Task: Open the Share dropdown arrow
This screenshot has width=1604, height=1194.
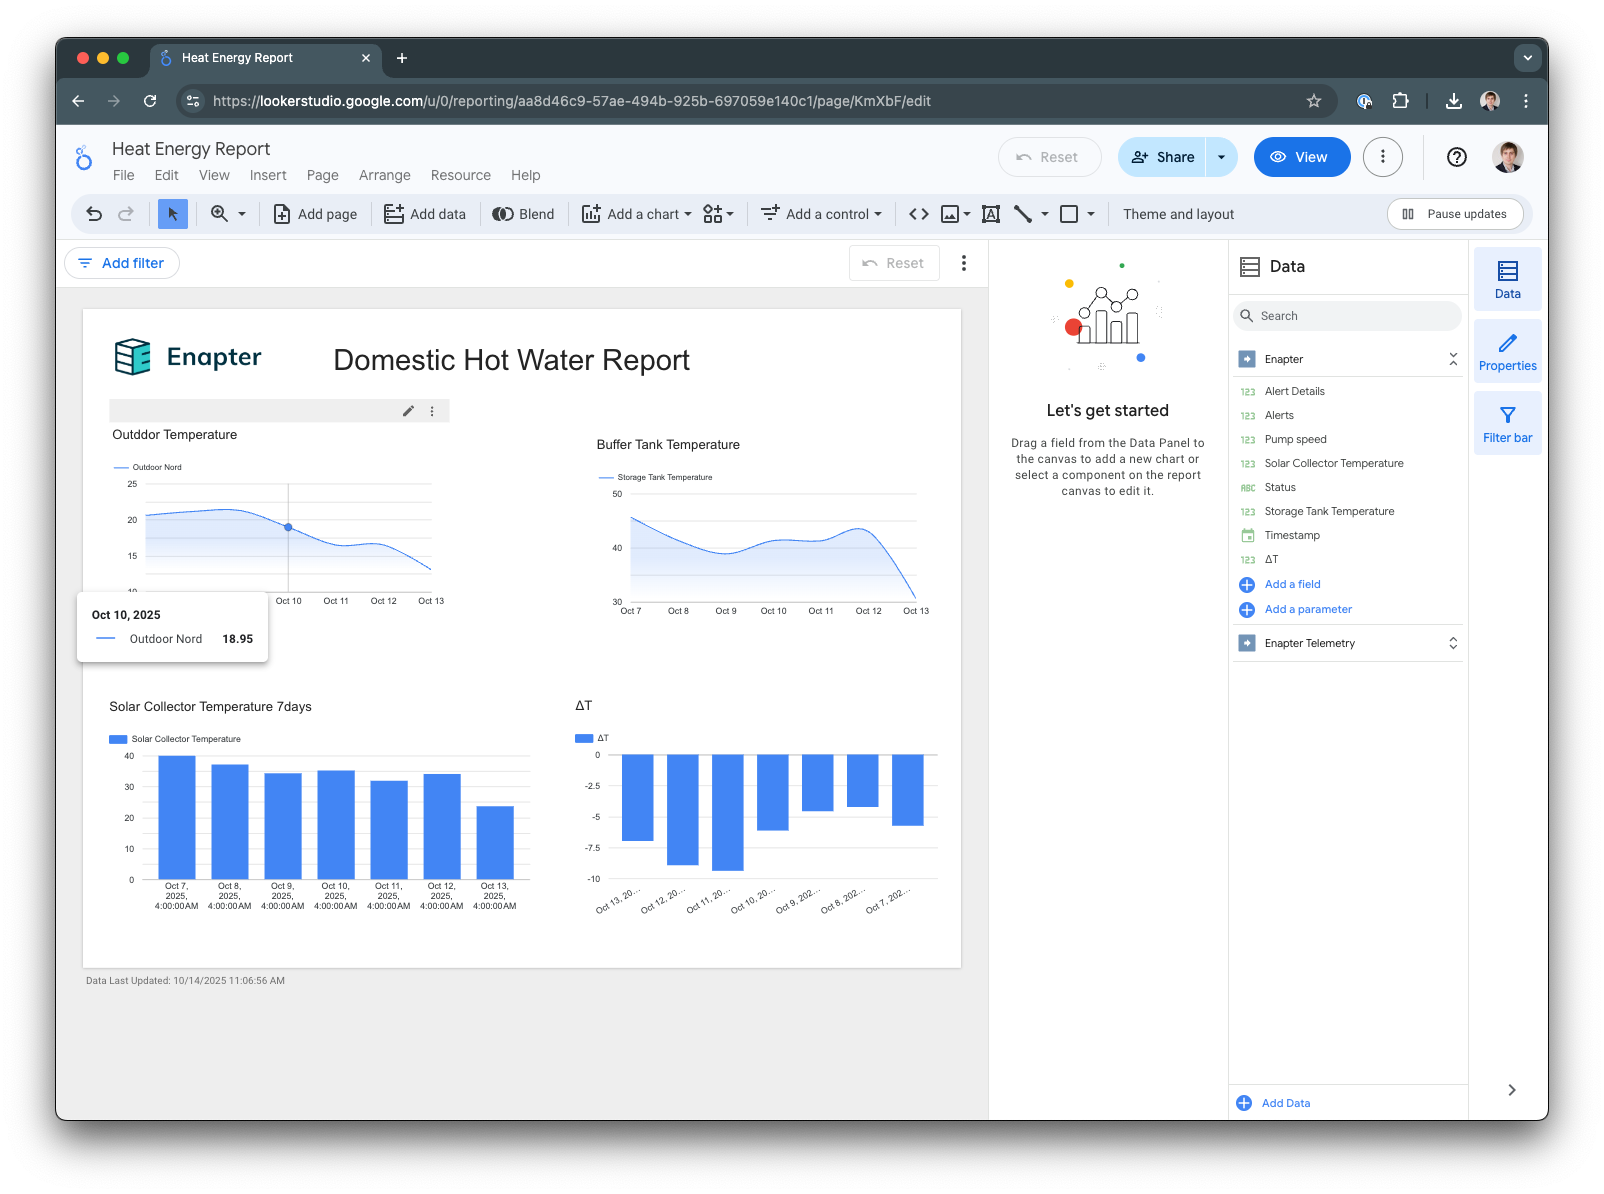Action: pyautogui.click(x=1221, y=157)
